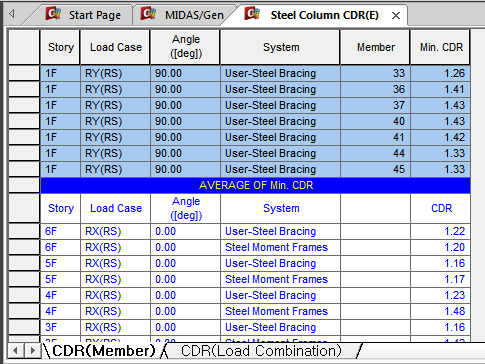
Task: Select the row header of Member 33 row
Action: tap(24, 73)
